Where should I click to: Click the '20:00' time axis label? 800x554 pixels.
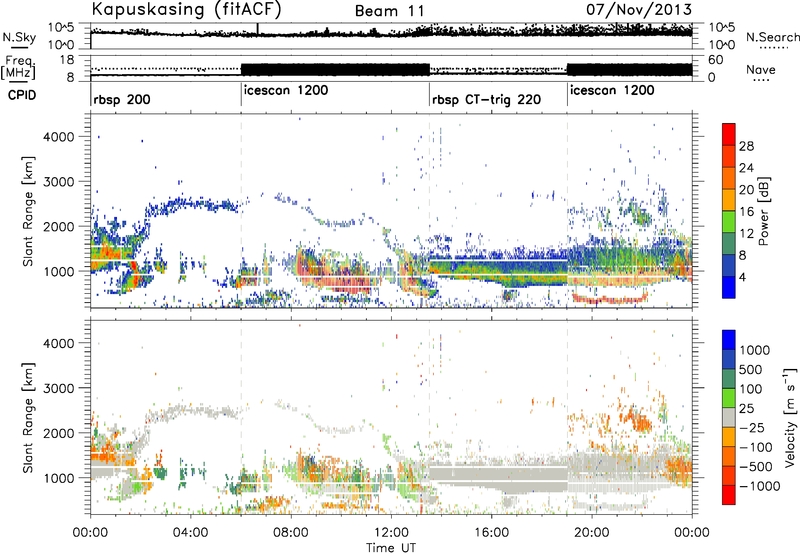click(592, 533)
